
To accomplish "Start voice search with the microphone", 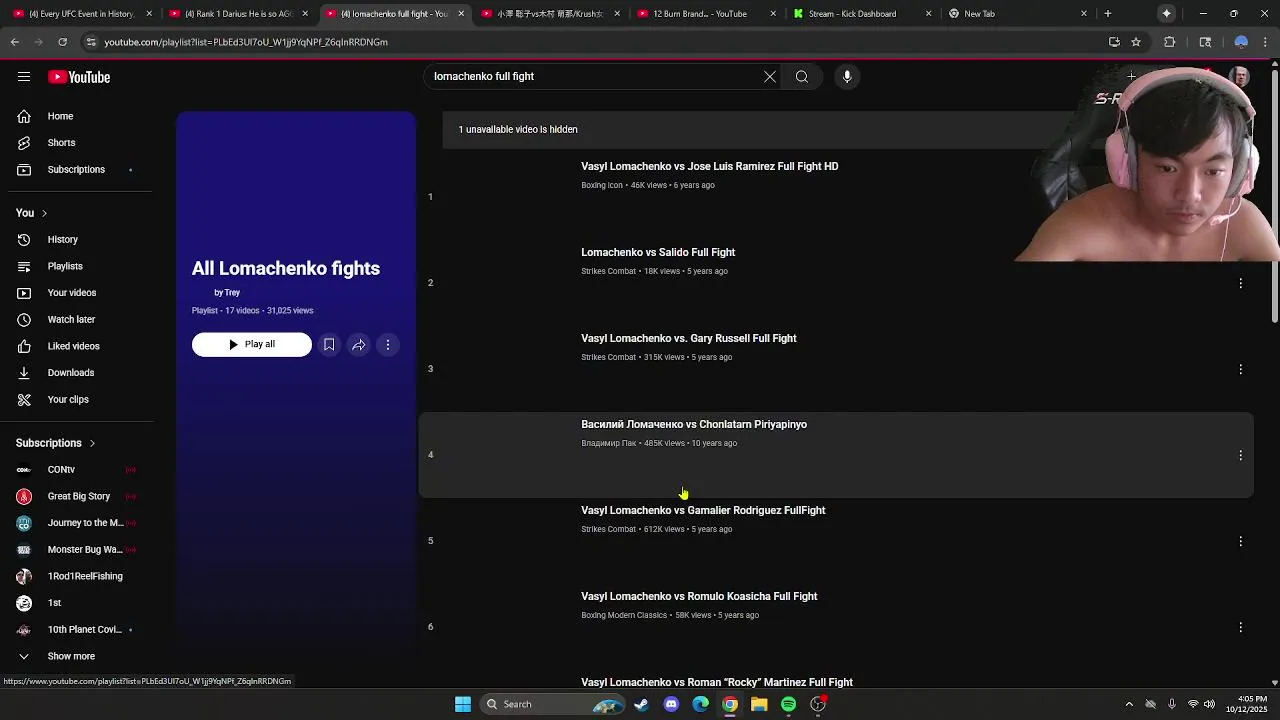I will (x=847, y=77).
